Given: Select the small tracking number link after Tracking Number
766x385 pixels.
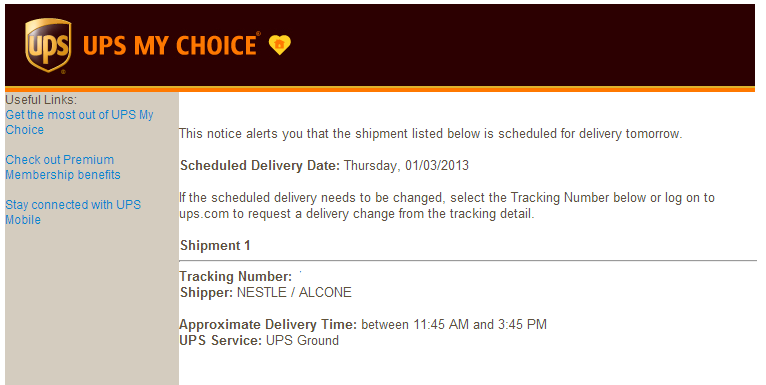Looking at the screenshot, I should [x=300, y=272].
